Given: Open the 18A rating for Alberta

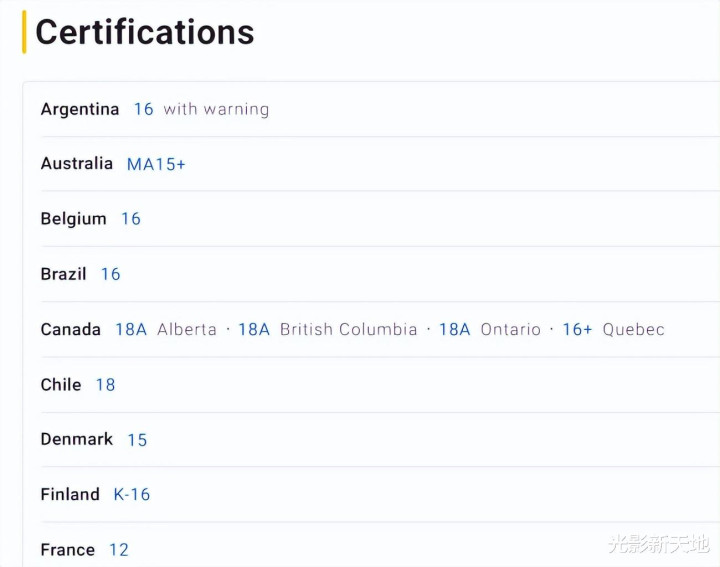Looking at the screenshot, I should tap(131, 329).
